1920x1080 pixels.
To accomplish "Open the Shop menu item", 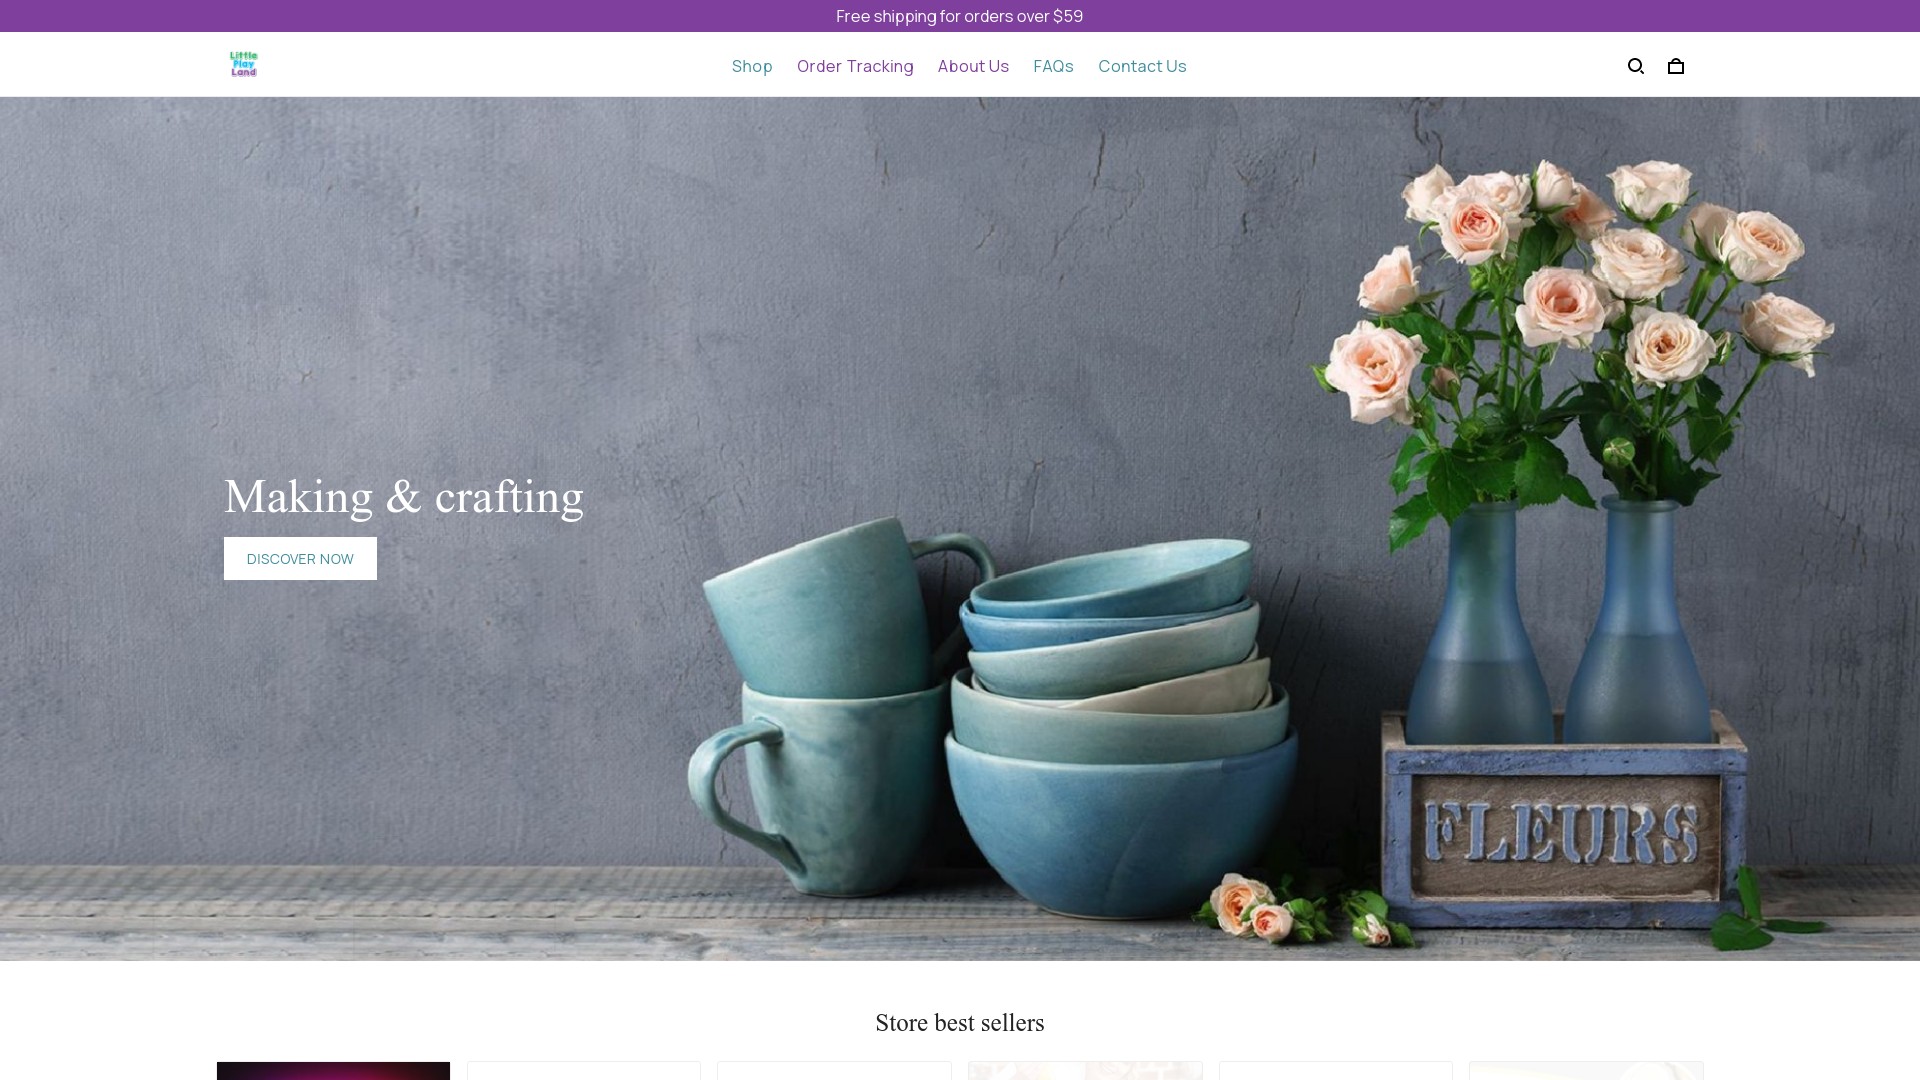I will [752, 66].
